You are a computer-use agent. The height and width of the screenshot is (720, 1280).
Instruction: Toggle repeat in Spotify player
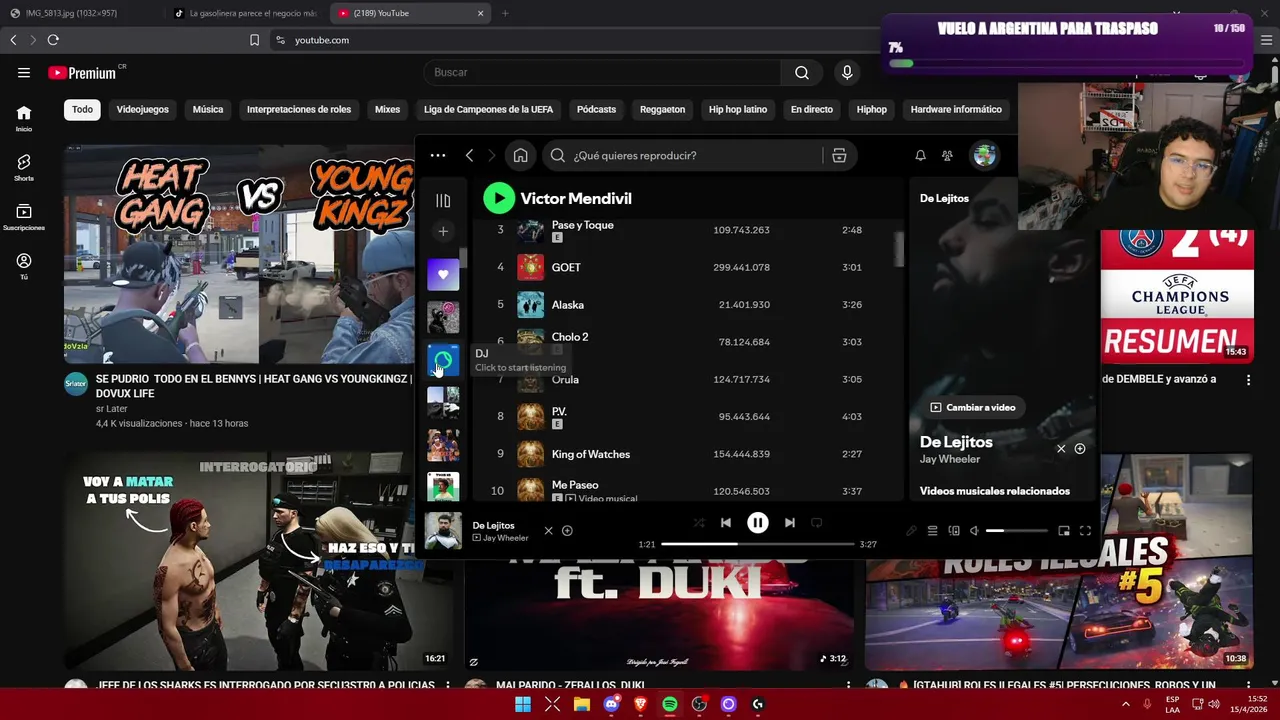[816, 522]
